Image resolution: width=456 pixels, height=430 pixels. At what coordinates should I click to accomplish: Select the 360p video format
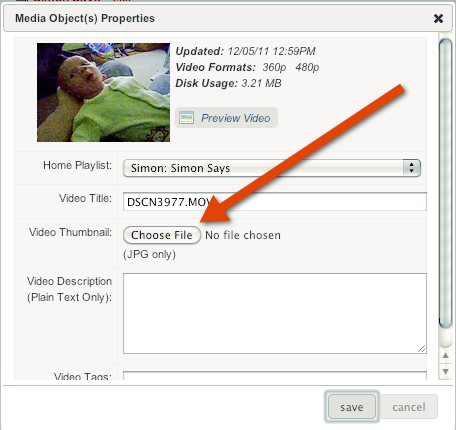tap(274, 67)
